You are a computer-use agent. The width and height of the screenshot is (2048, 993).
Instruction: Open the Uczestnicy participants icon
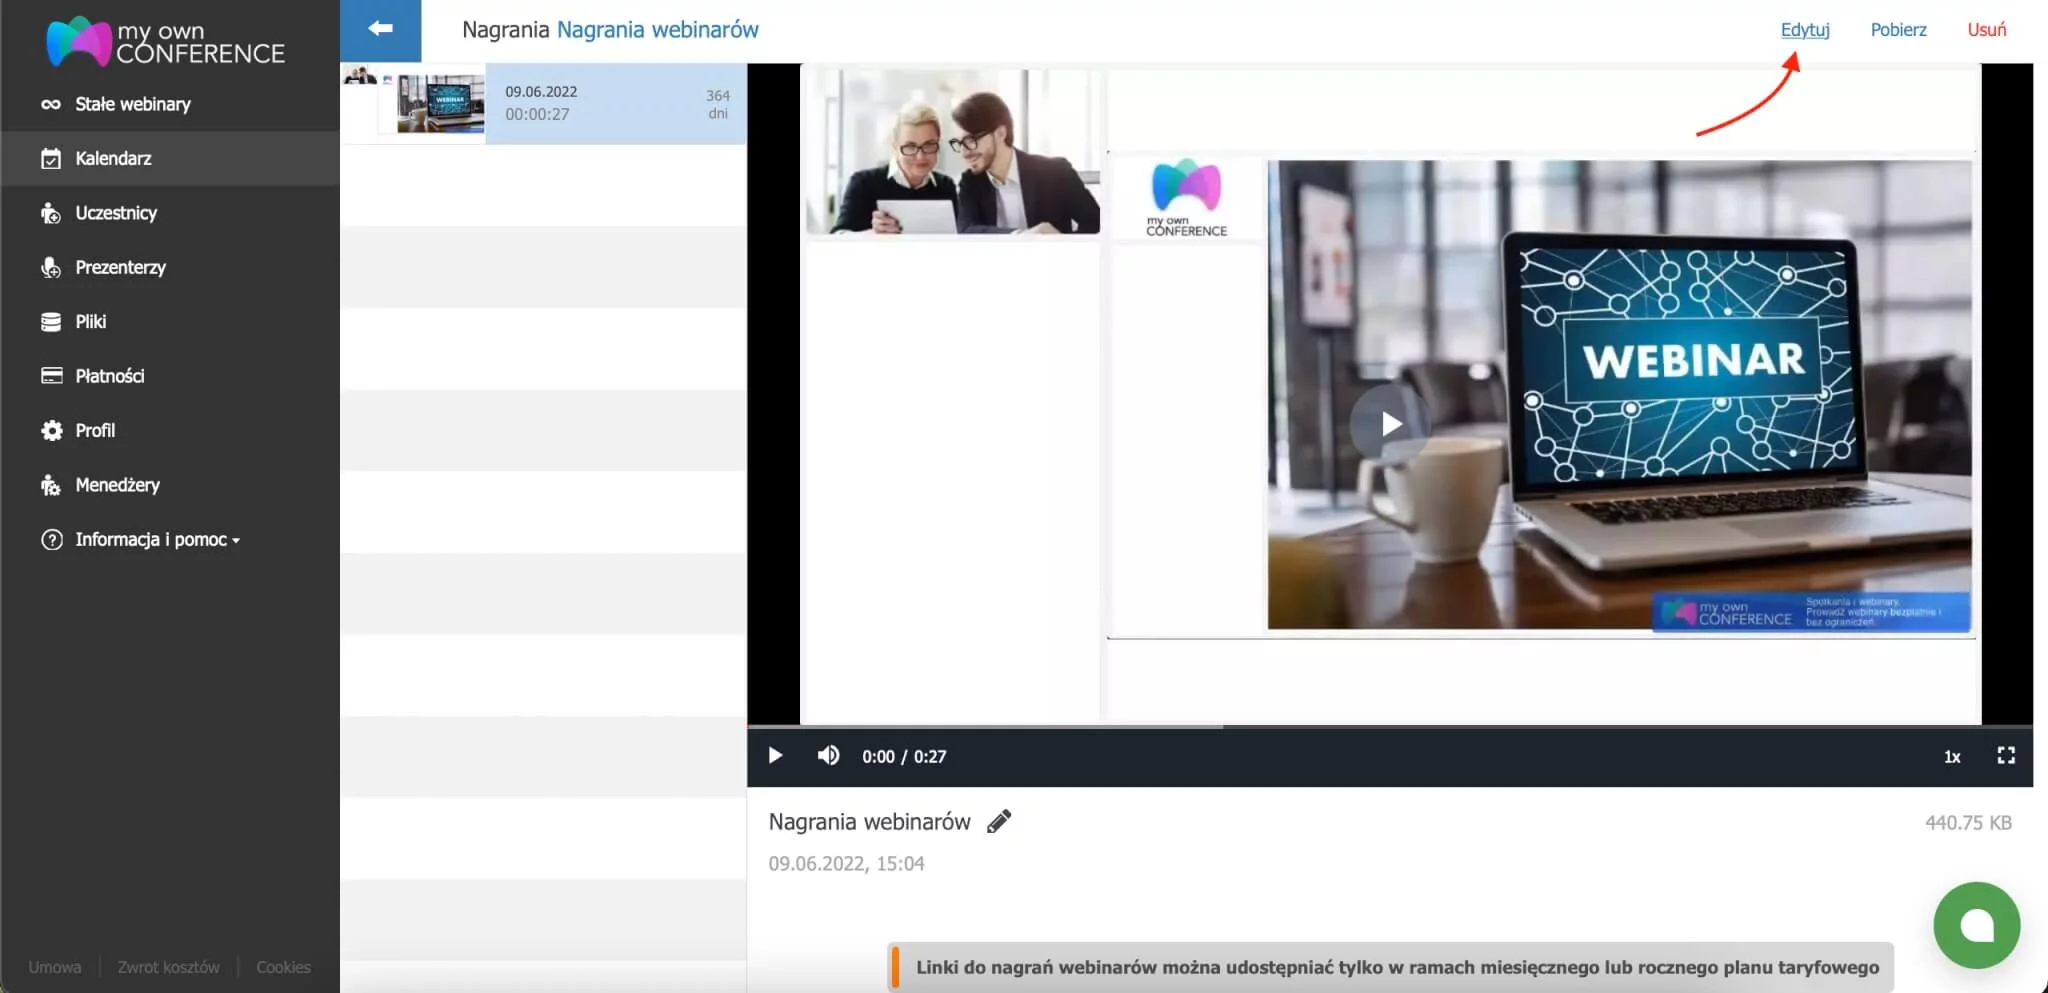[51, 212]
